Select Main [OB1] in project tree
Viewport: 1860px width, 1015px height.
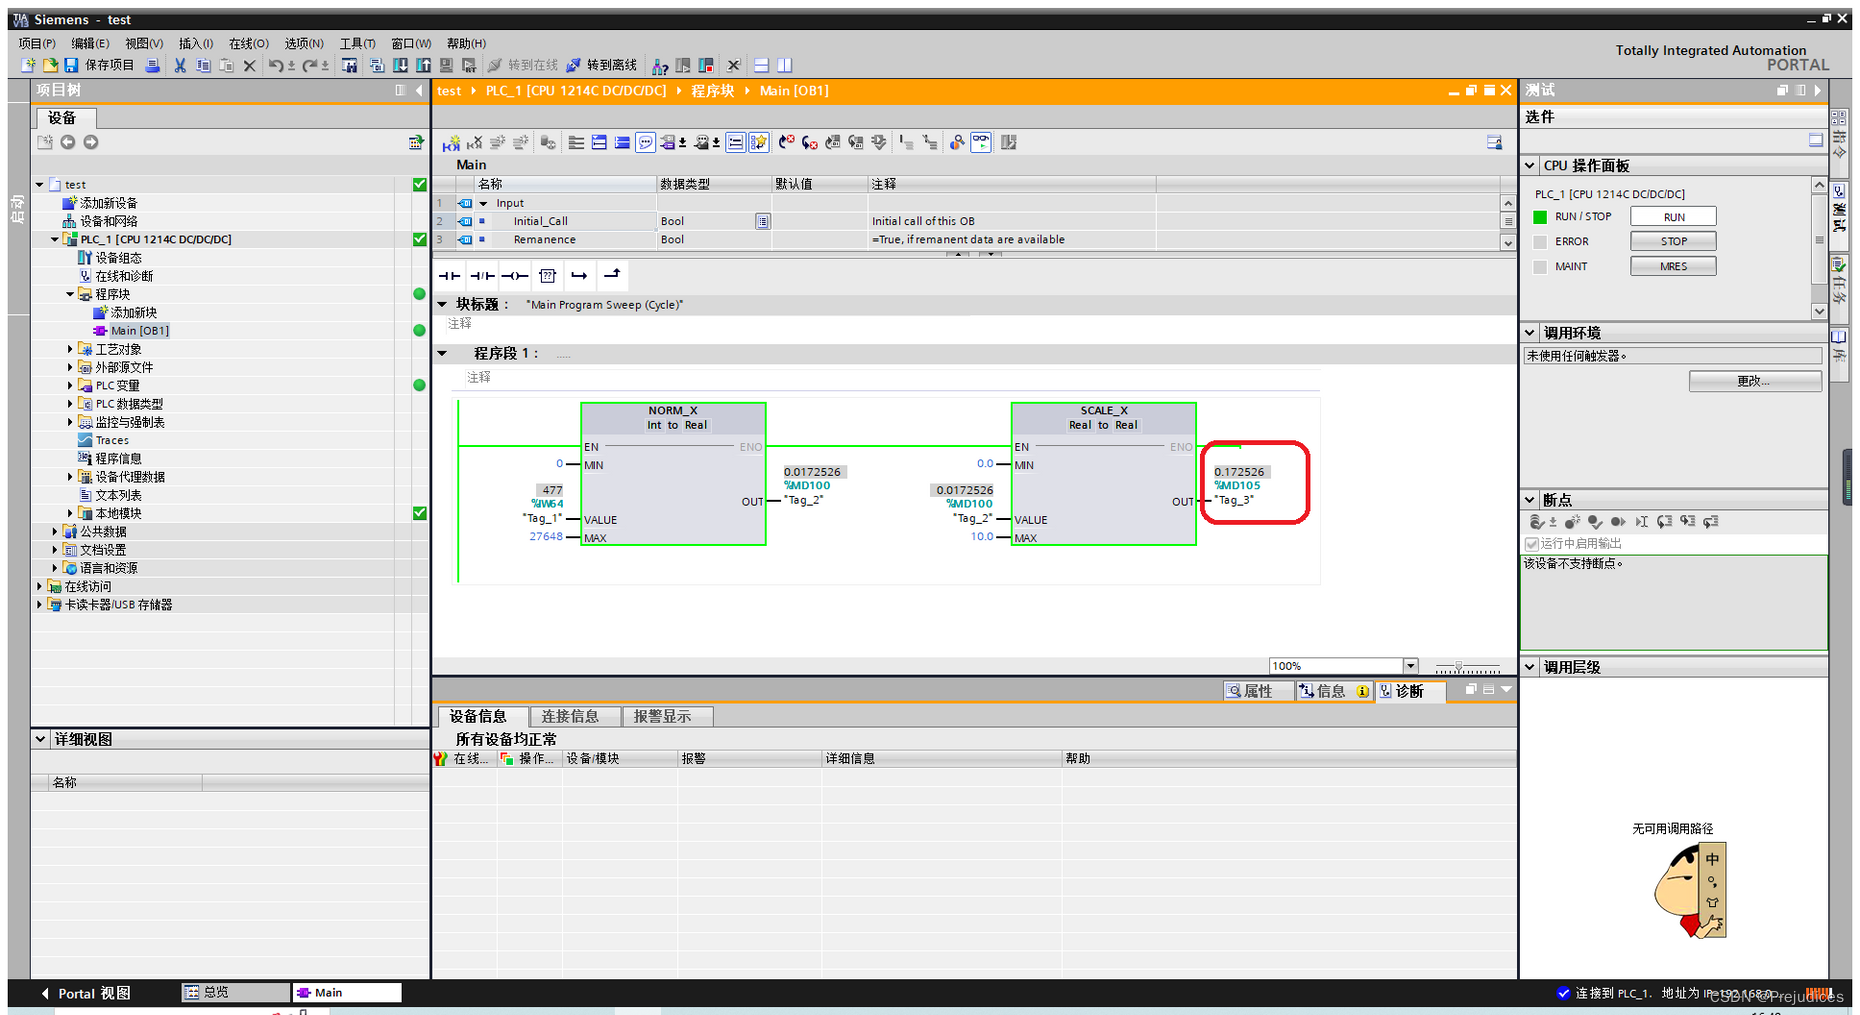[x=139, y=331]
